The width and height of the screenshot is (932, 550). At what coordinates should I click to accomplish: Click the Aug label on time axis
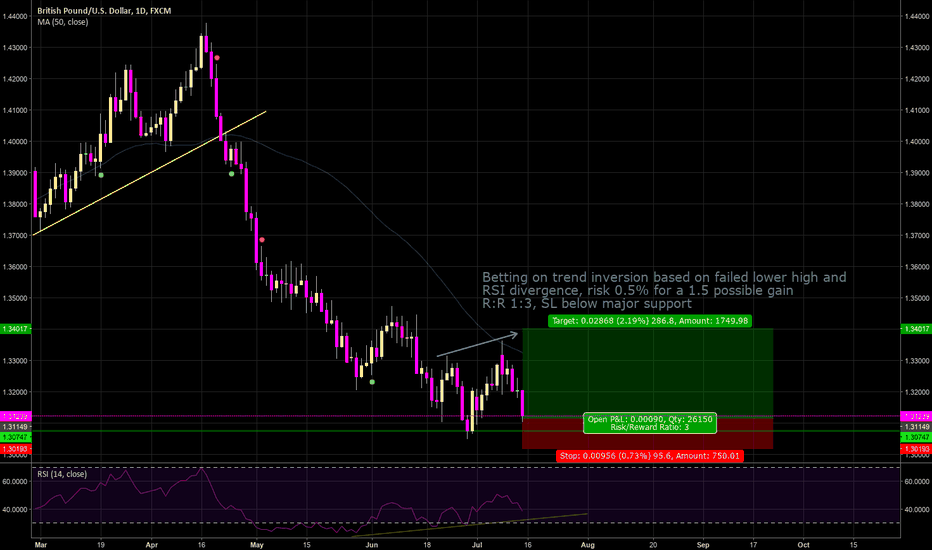click(x=588, y=544)
